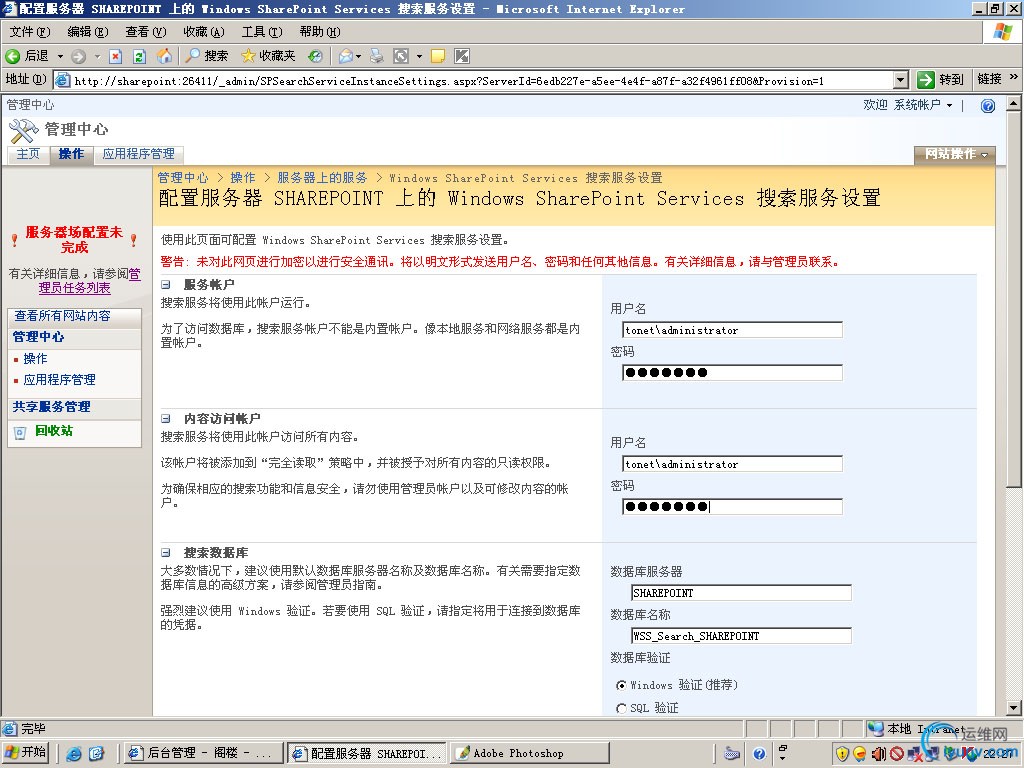Viewport: 1024px width, 768px height.
Task: Collapse the 内容访问帐户 section
Action: pos(166,419)
